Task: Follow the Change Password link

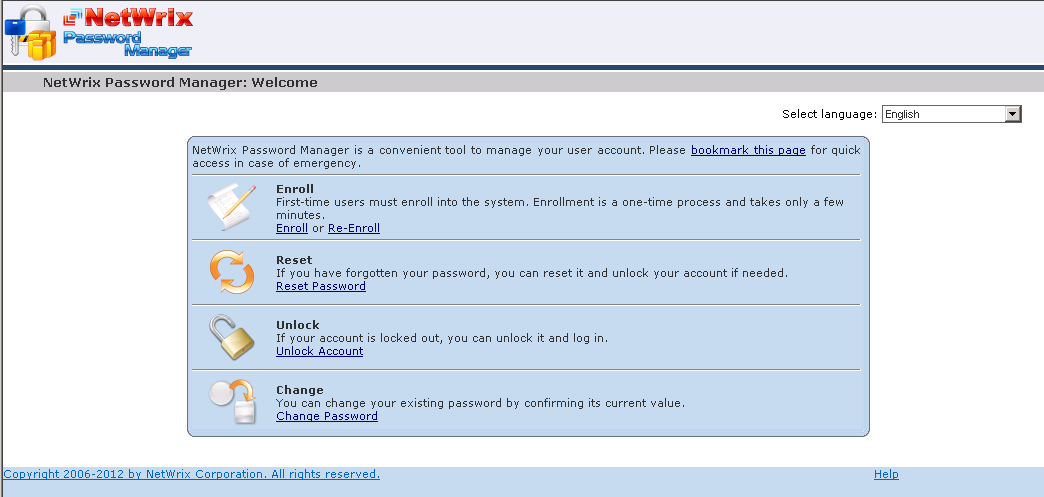Action: [327, 416]
